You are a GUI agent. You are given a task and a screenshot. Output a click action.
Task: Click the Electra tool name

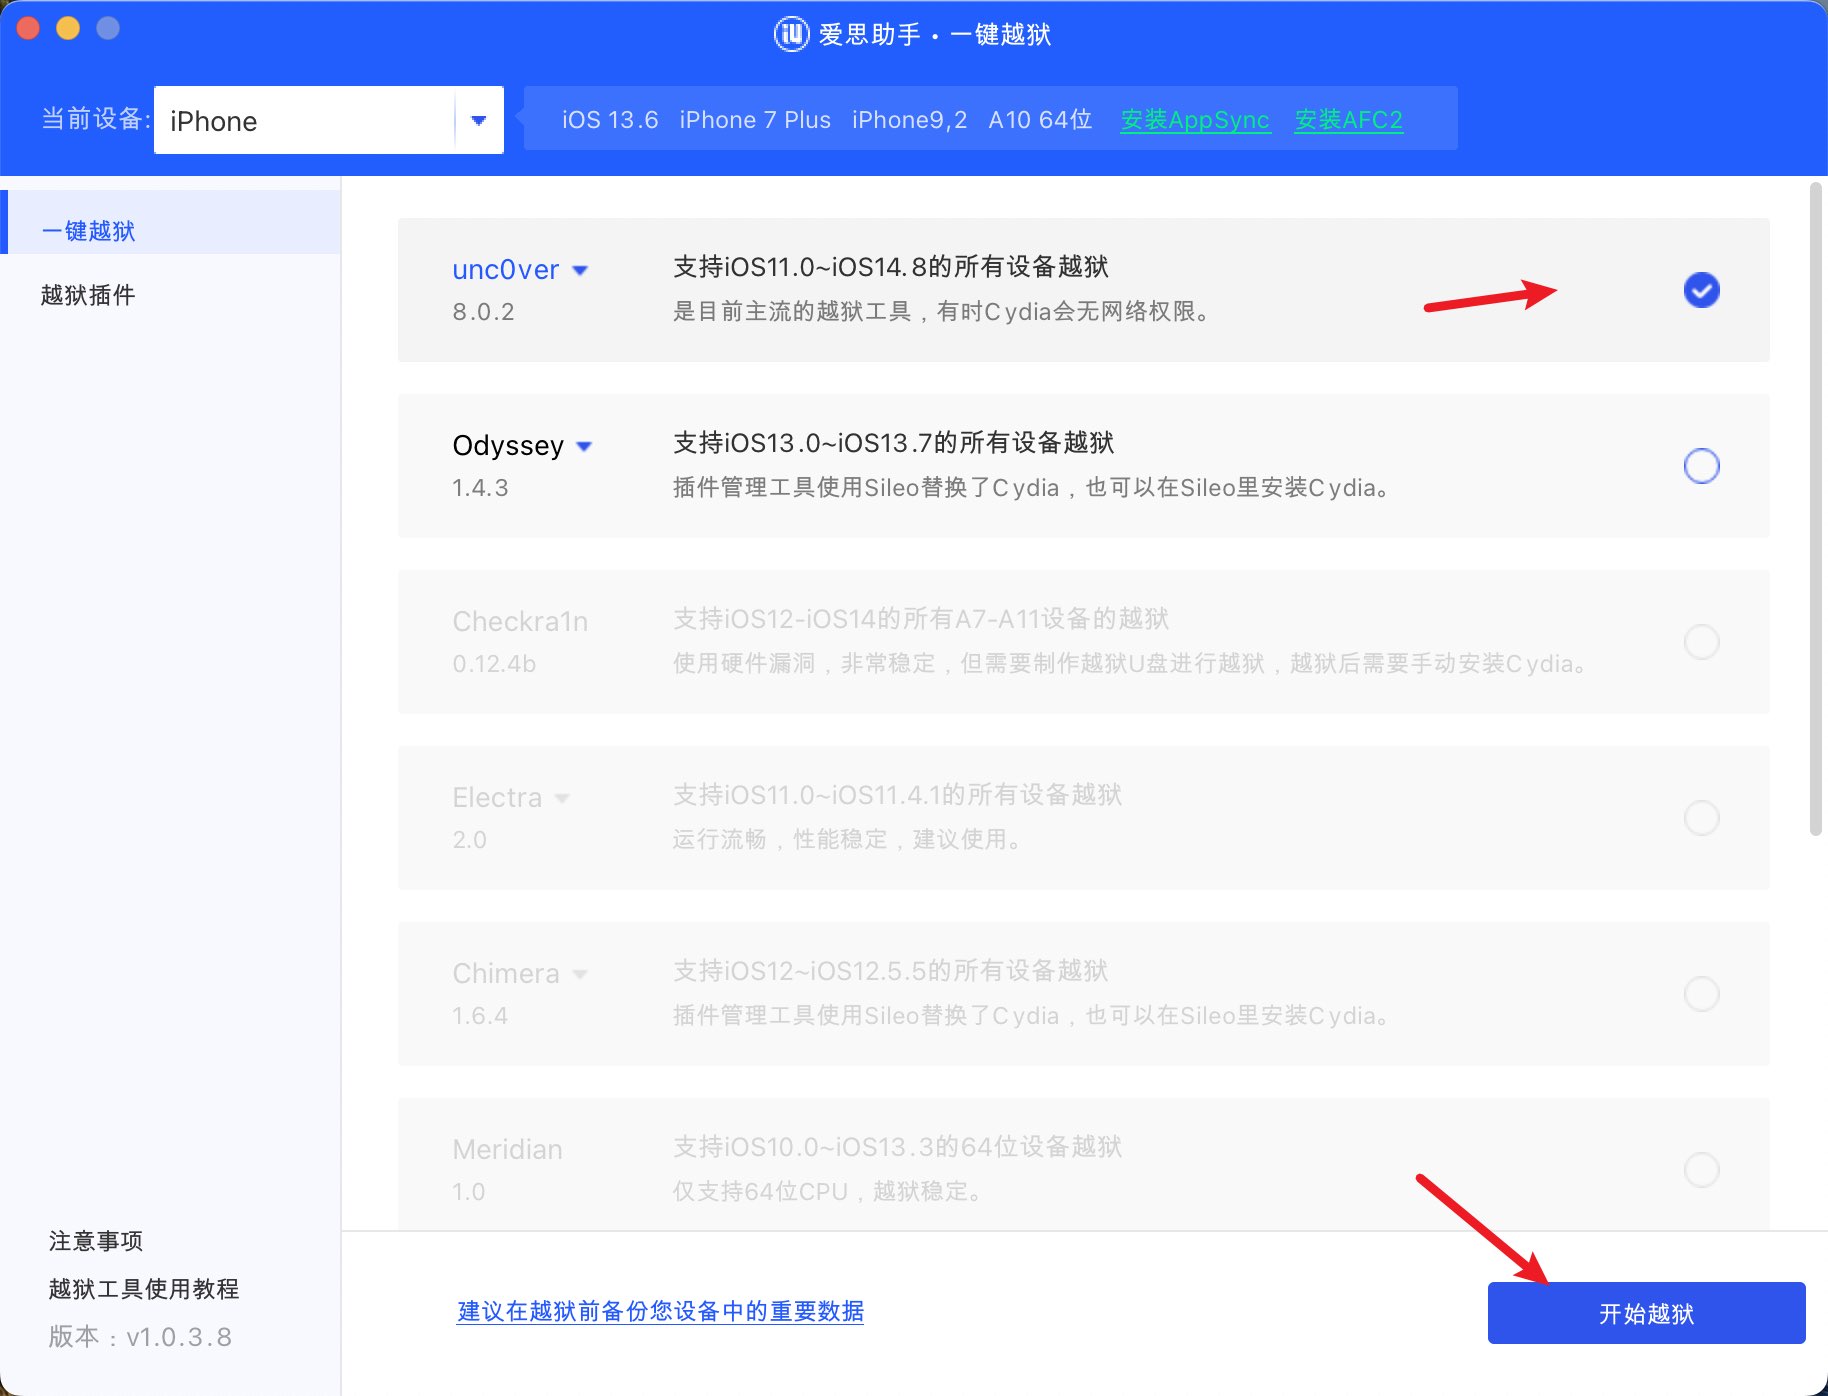[497, 797]
